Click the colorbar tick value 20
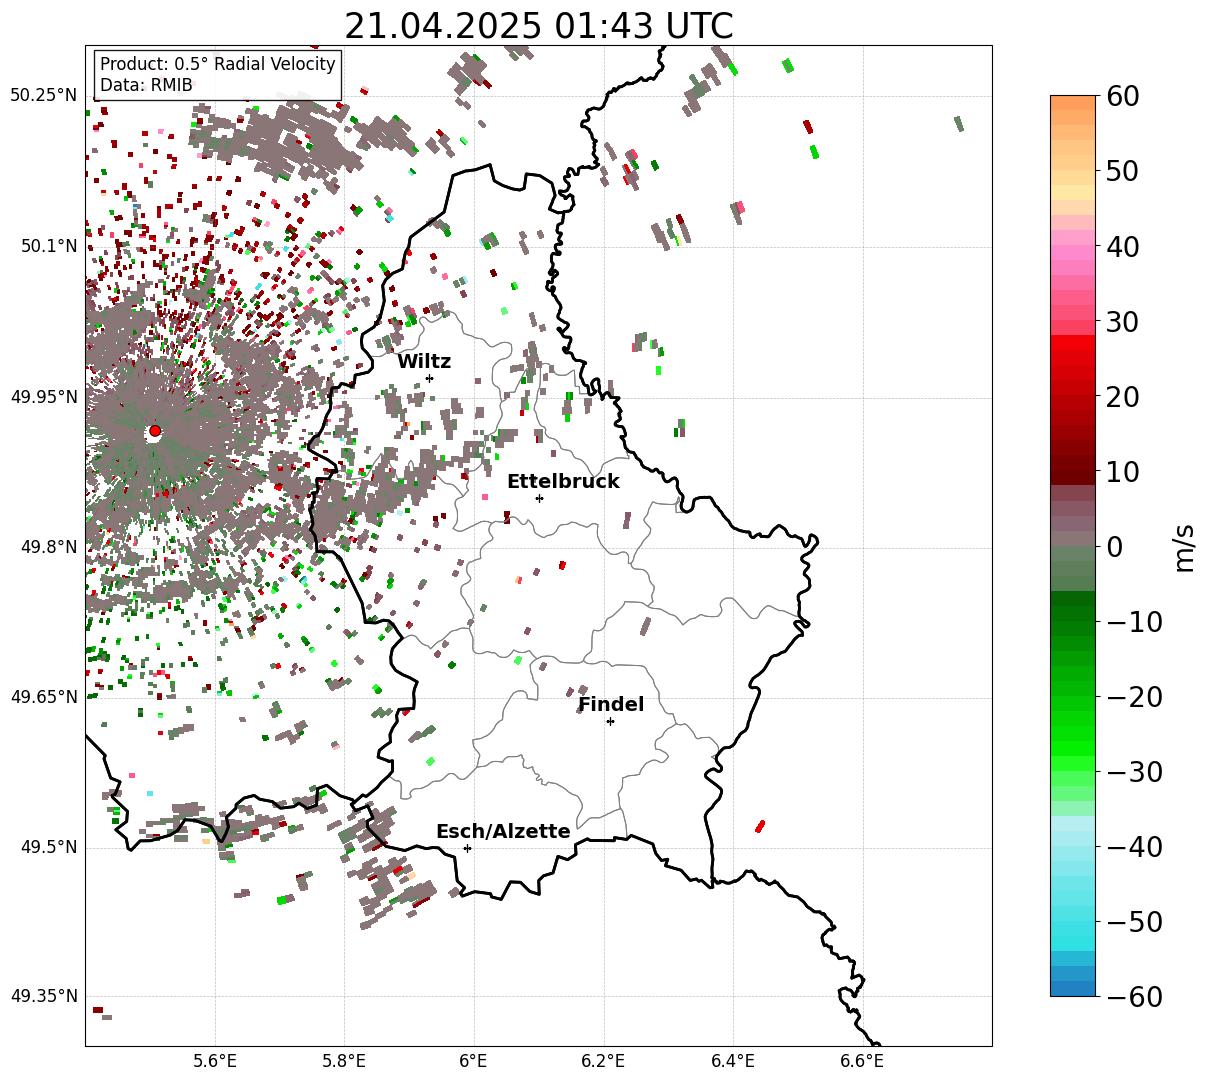 coord(1122,396)
